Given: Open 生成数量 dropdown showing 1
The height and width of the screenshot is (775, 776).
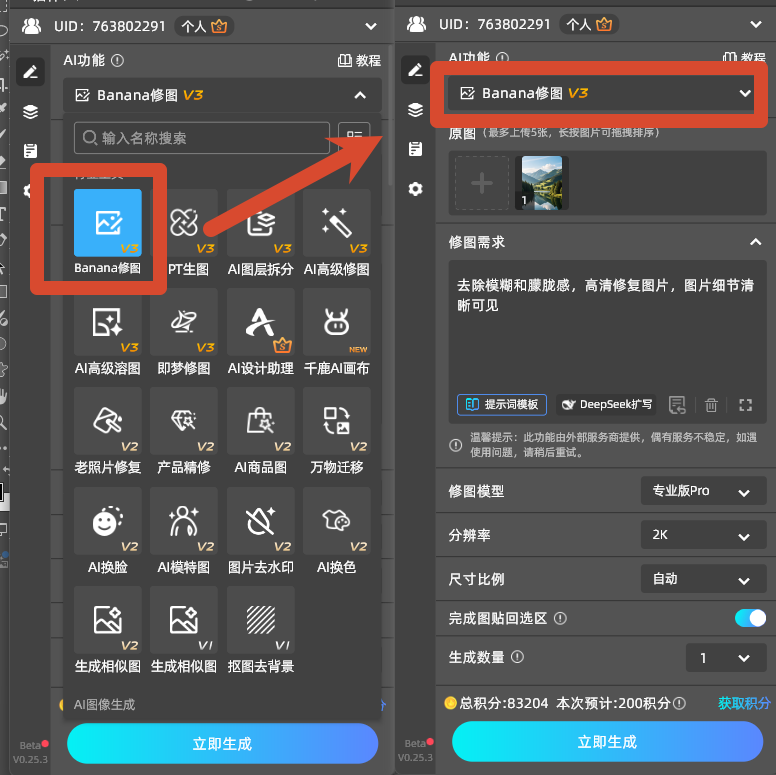Looking at the screenshot, I should (726, 658).
